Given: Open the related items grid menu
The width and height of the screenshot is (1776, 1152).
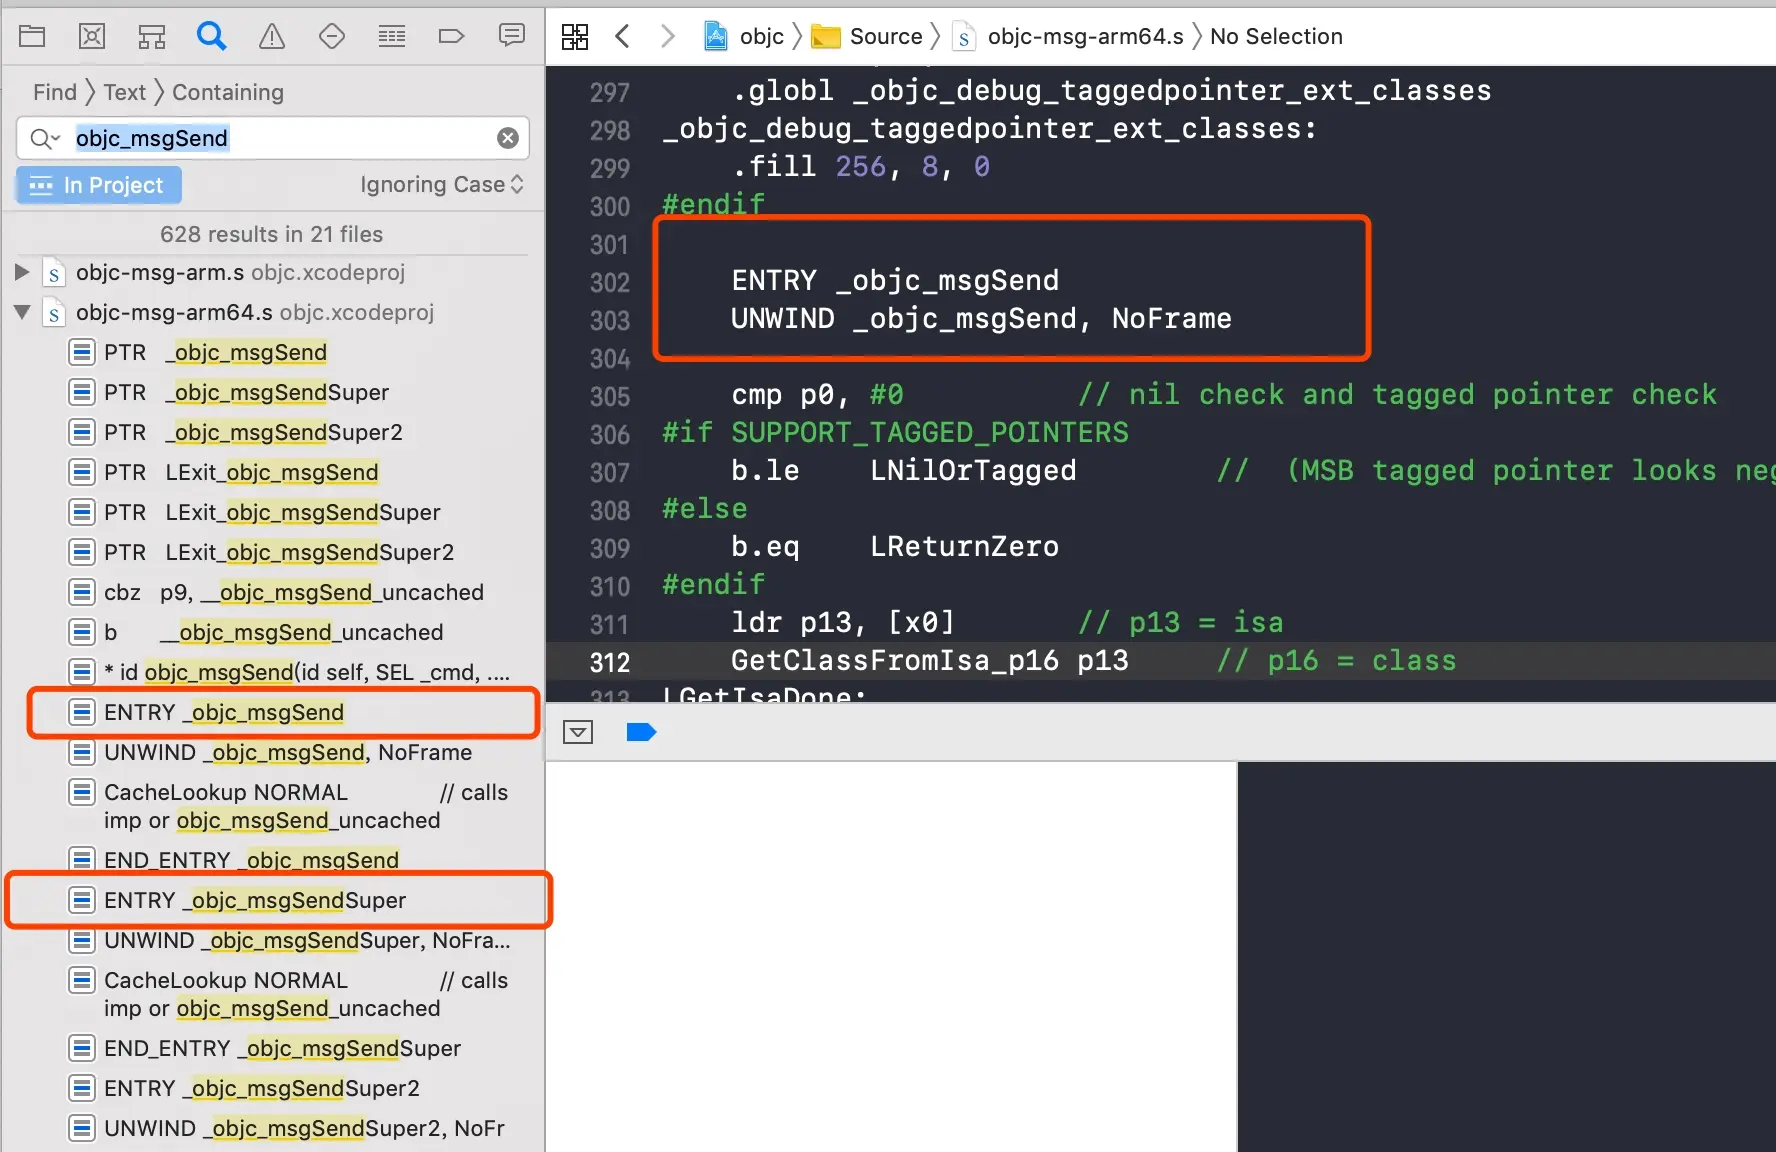Looking at the screenshot, I should pyautogui.click(x=575, y=37).
